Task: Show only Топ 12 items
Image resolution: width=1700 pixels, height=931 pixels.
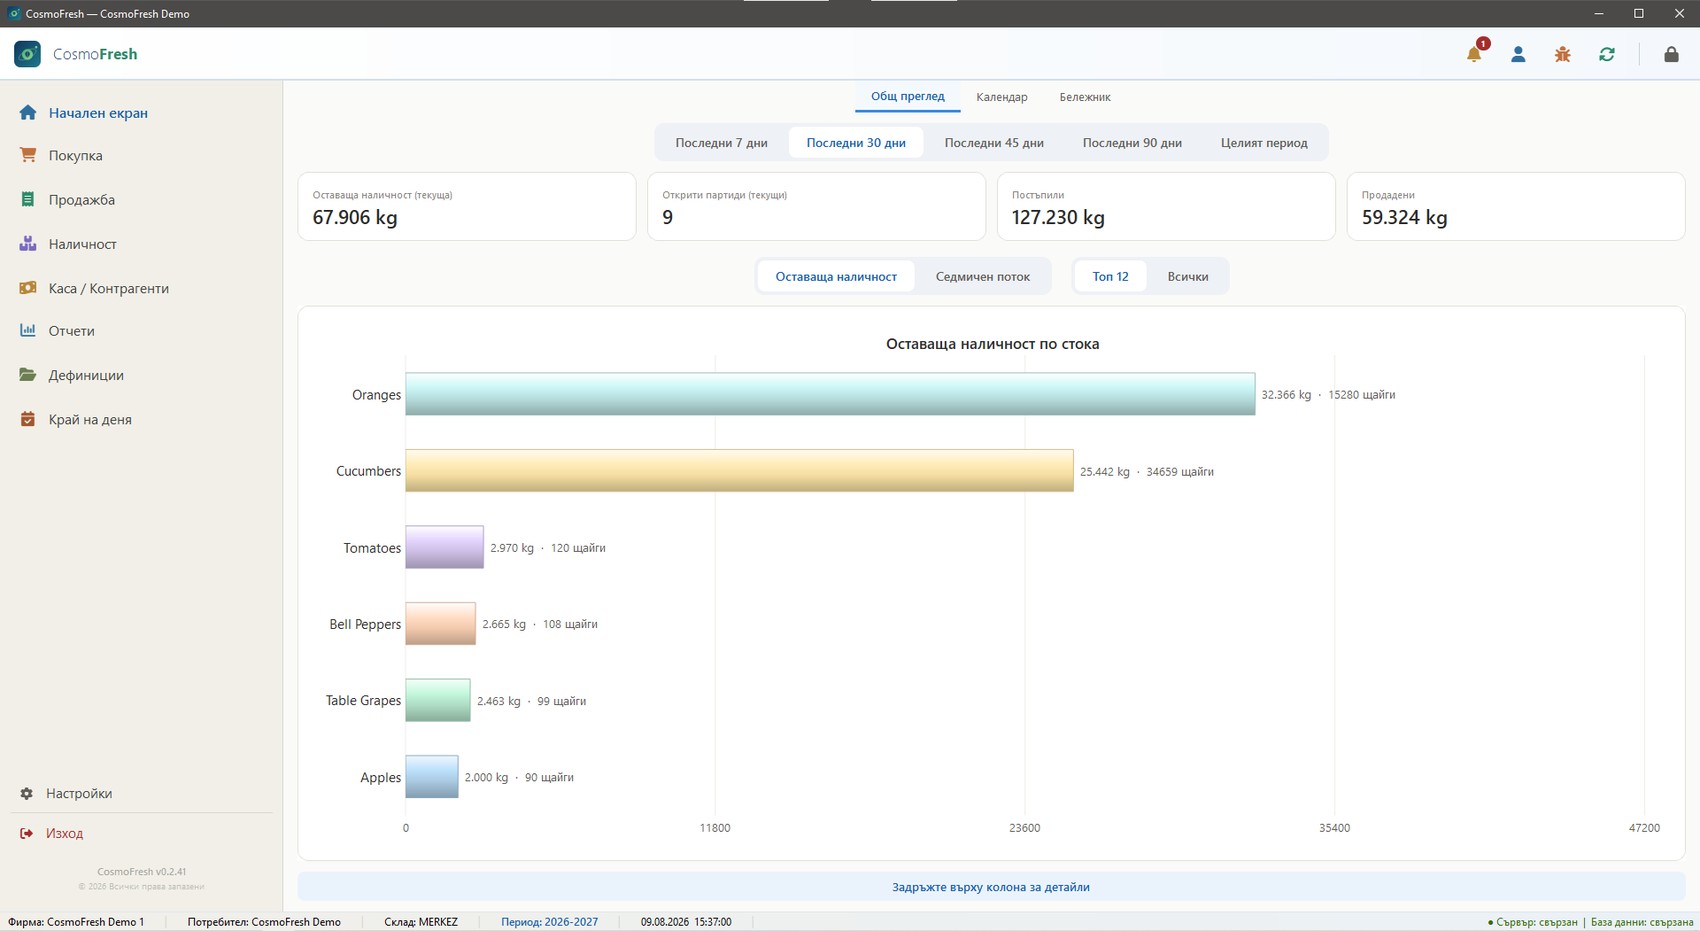Action: click(x=1110, y=276)
